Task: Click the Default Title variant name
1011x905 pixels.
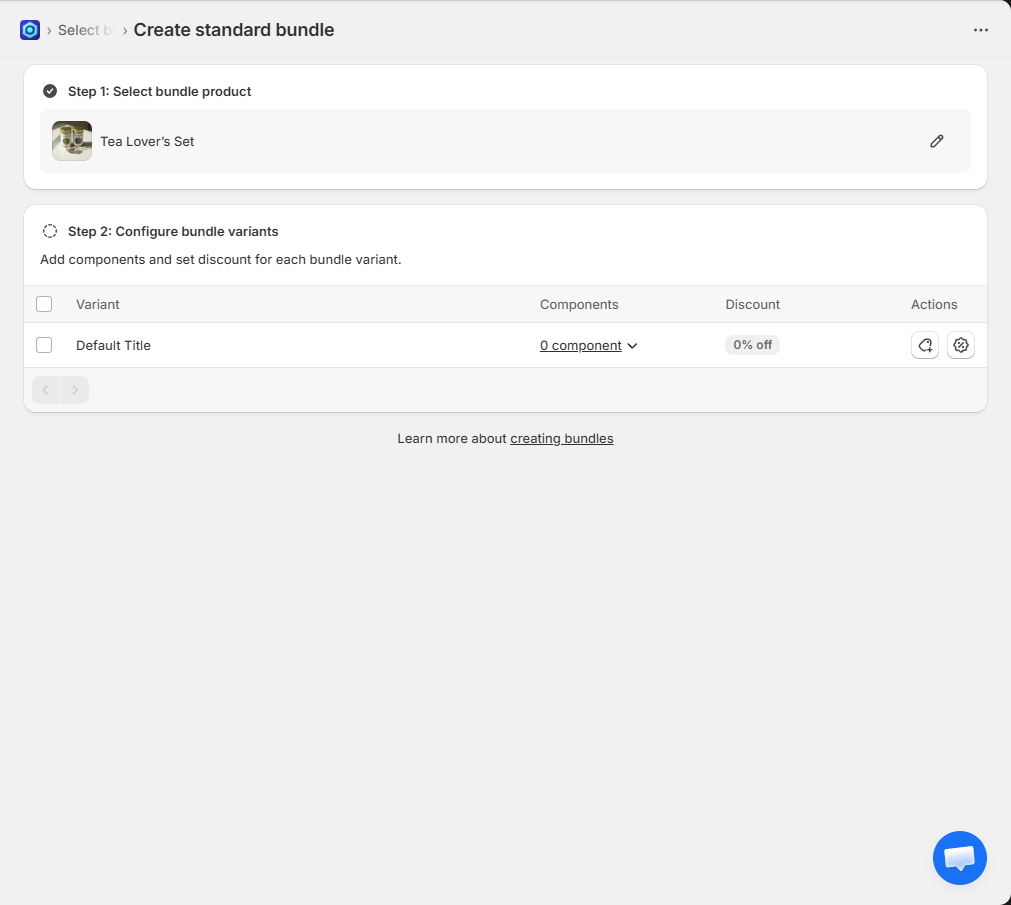Action: pos(113,345)
